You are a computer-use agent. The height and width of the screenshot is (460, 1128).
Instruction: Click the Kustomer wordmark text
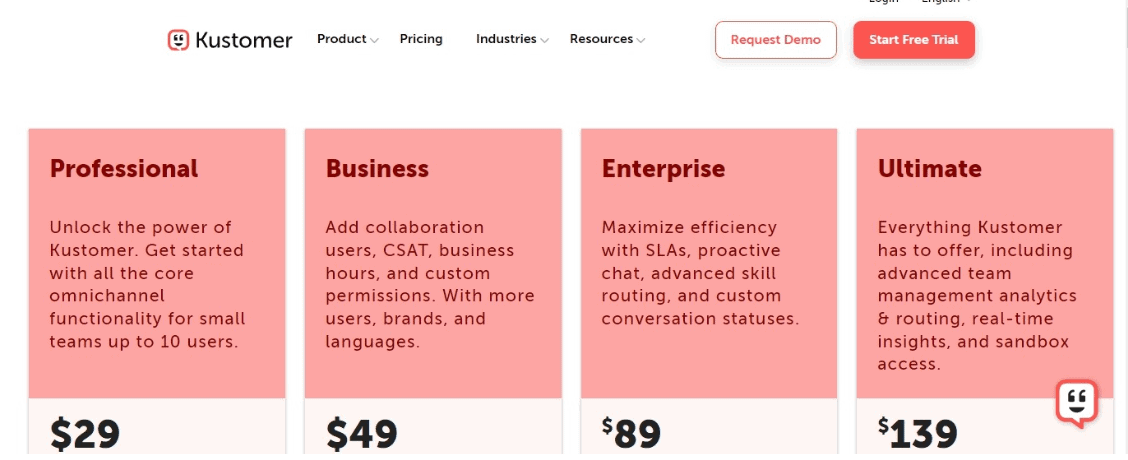(244, 40)
